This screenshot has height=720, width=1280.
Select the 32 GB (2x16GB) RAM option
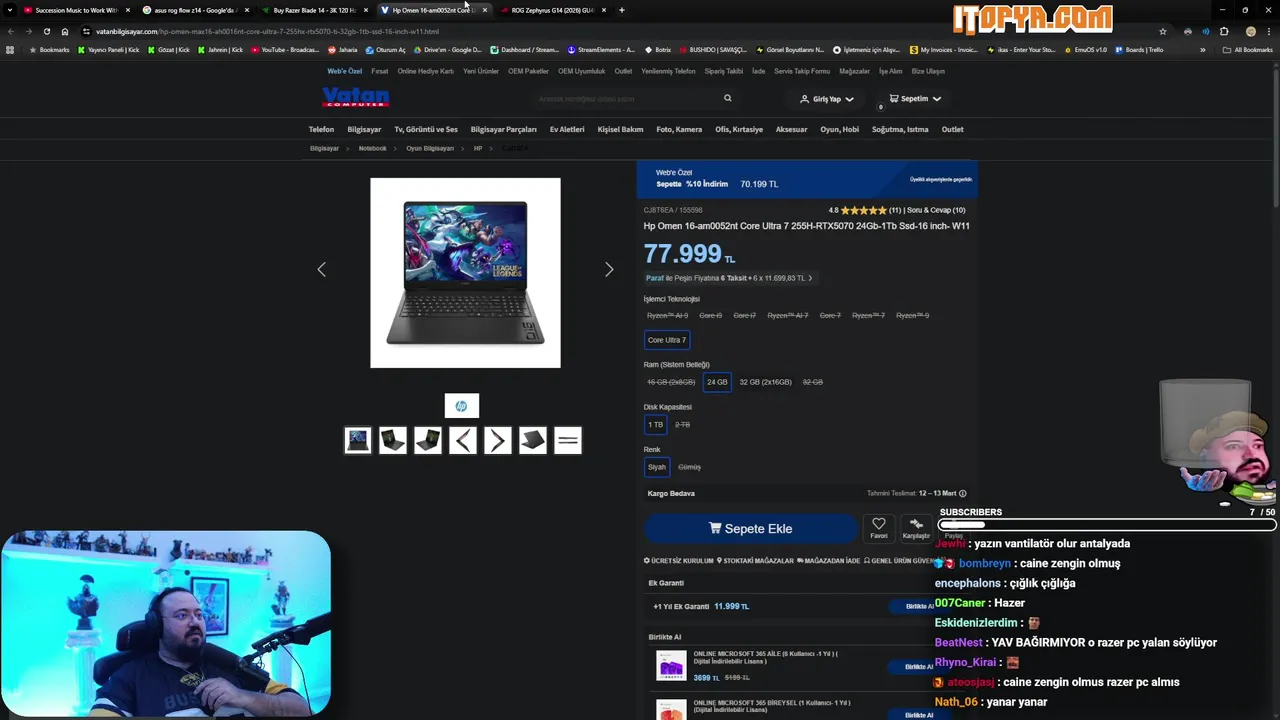pos(765,382)
